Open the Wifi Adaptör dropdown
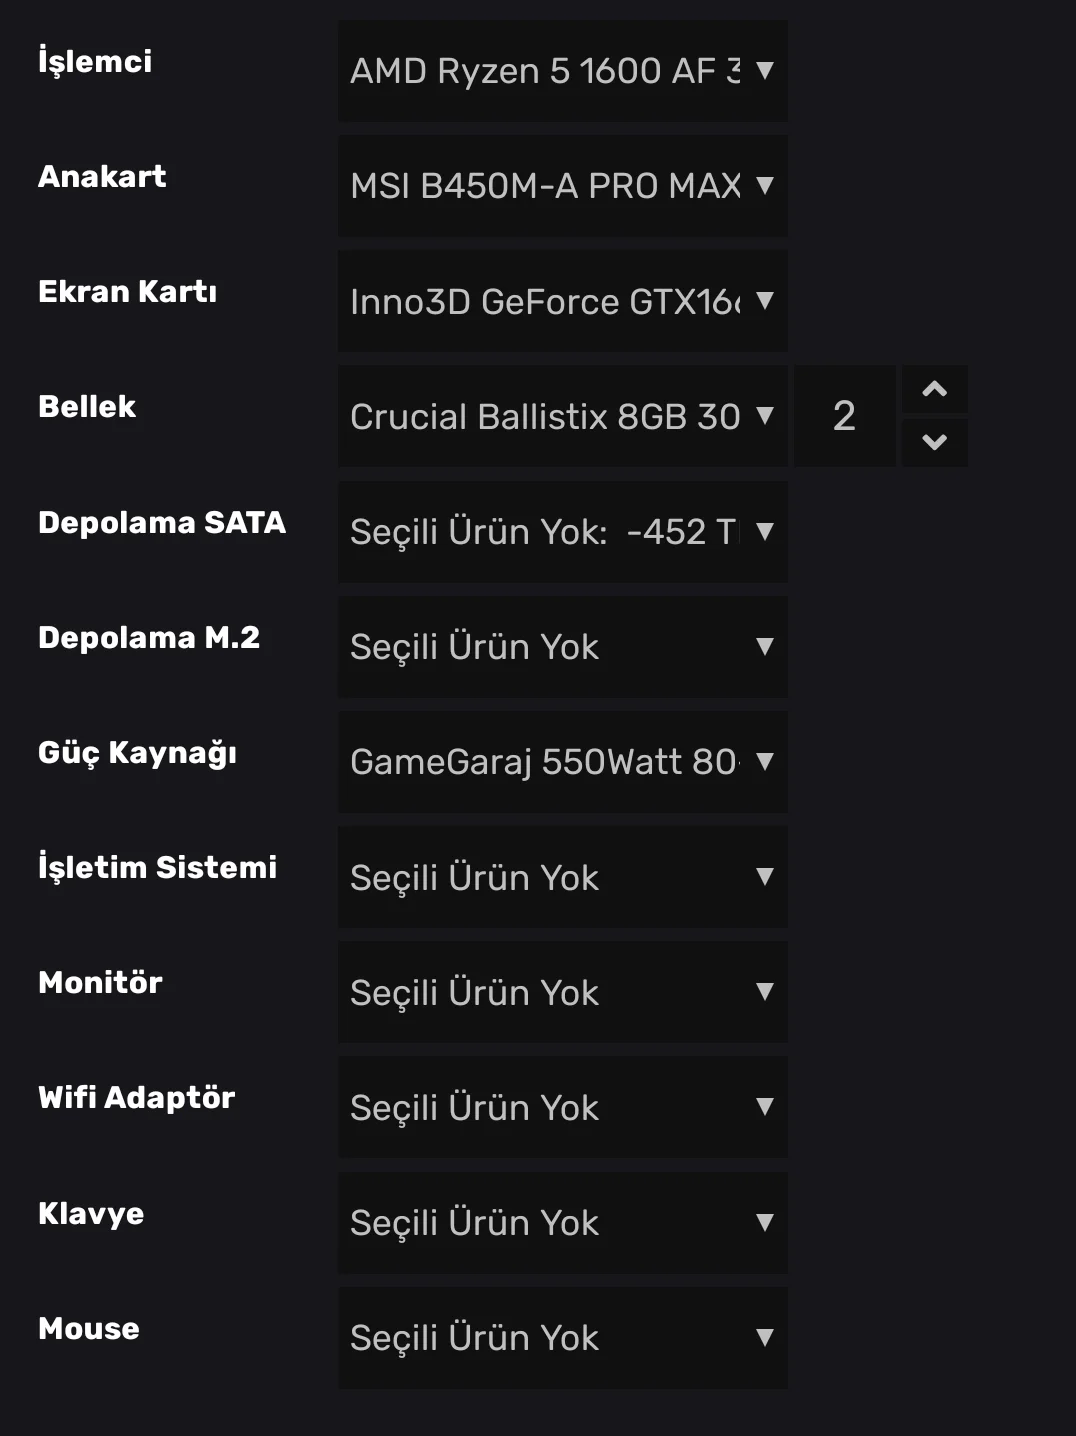This screenshot has width=1076, height=1436. pos(562,1107)
